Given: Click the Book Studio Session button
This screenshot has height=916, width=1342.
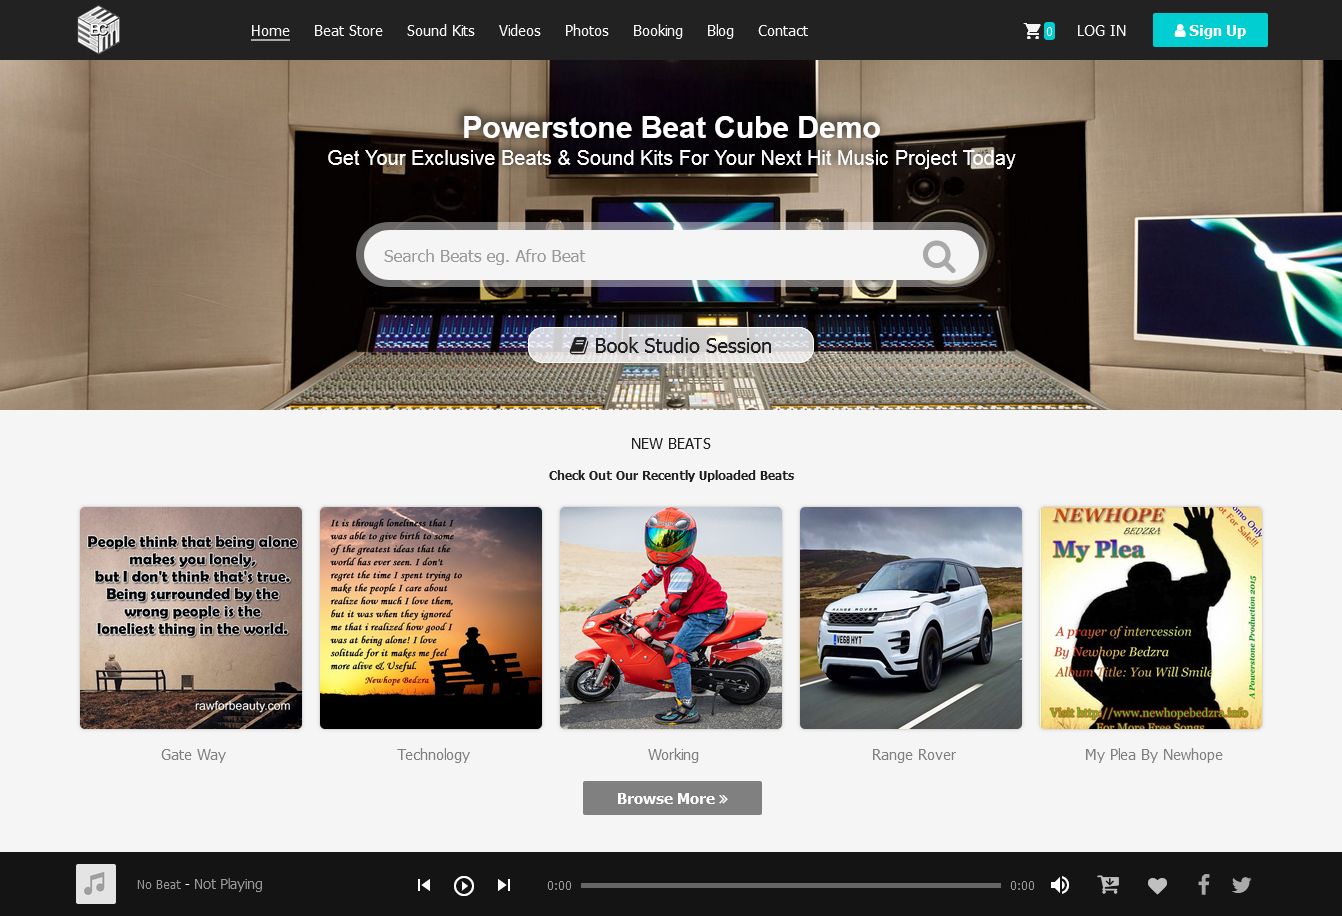Looking at the screenshot, I should (671, 345).
